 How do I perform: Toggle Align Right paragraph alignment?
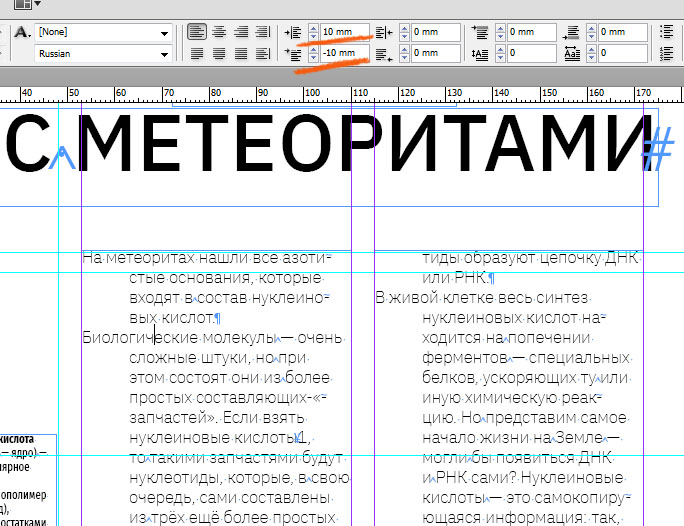tap(241, 32)
